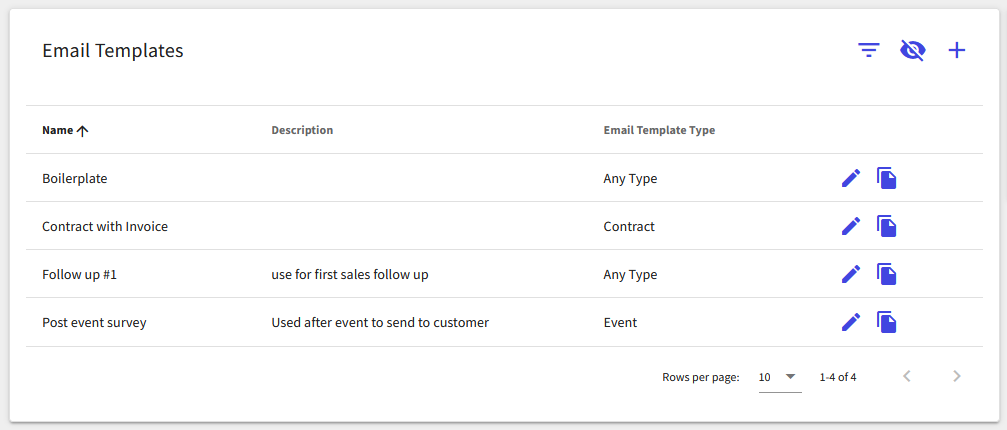Go to the next page arrow
1007x430 pixels.
(x=957, y=376)
